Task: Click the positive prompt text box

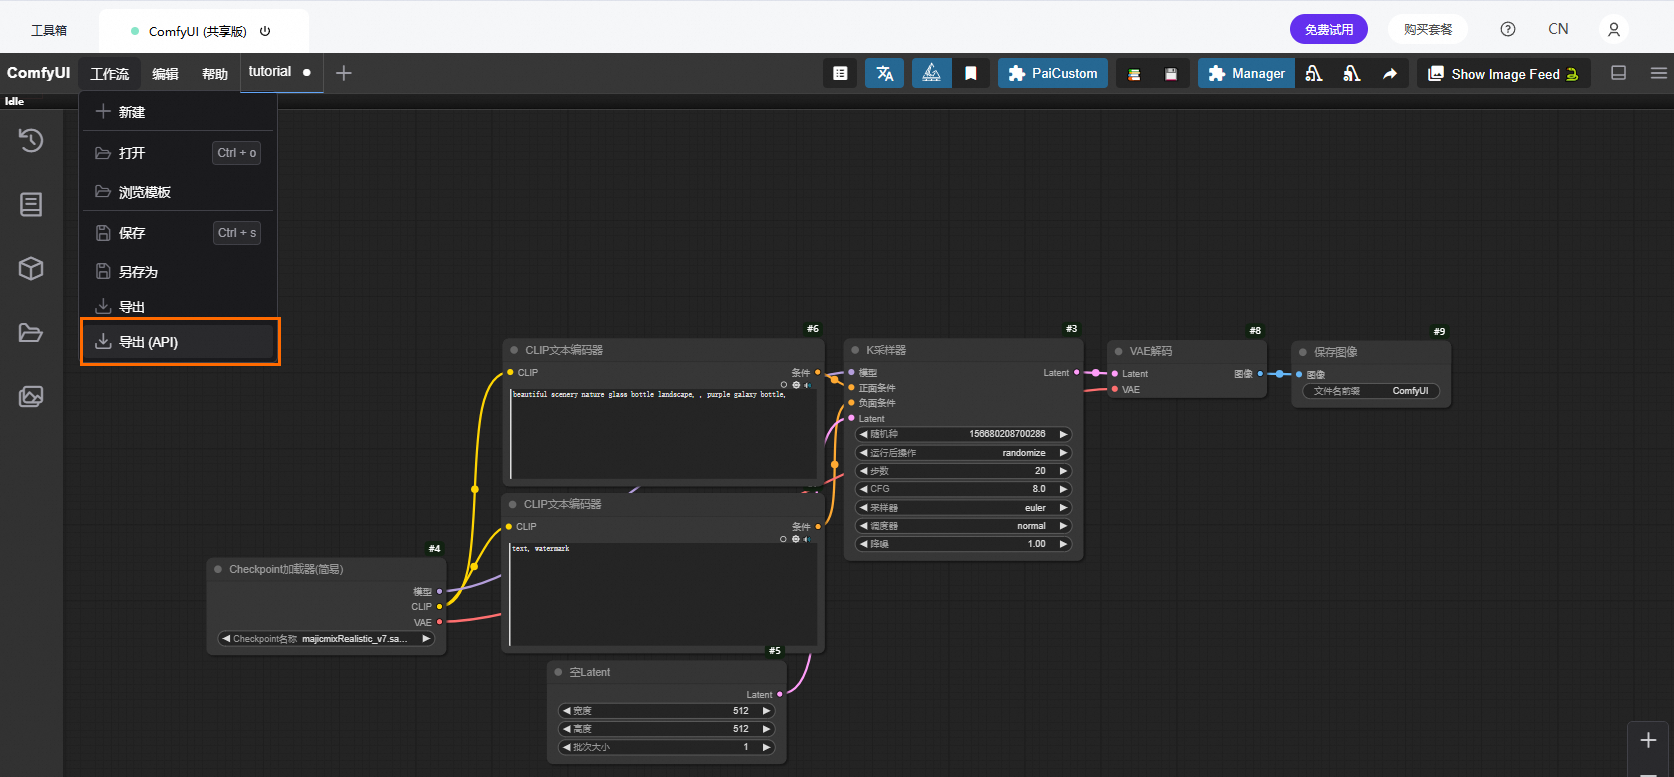Action: (662, 435)
